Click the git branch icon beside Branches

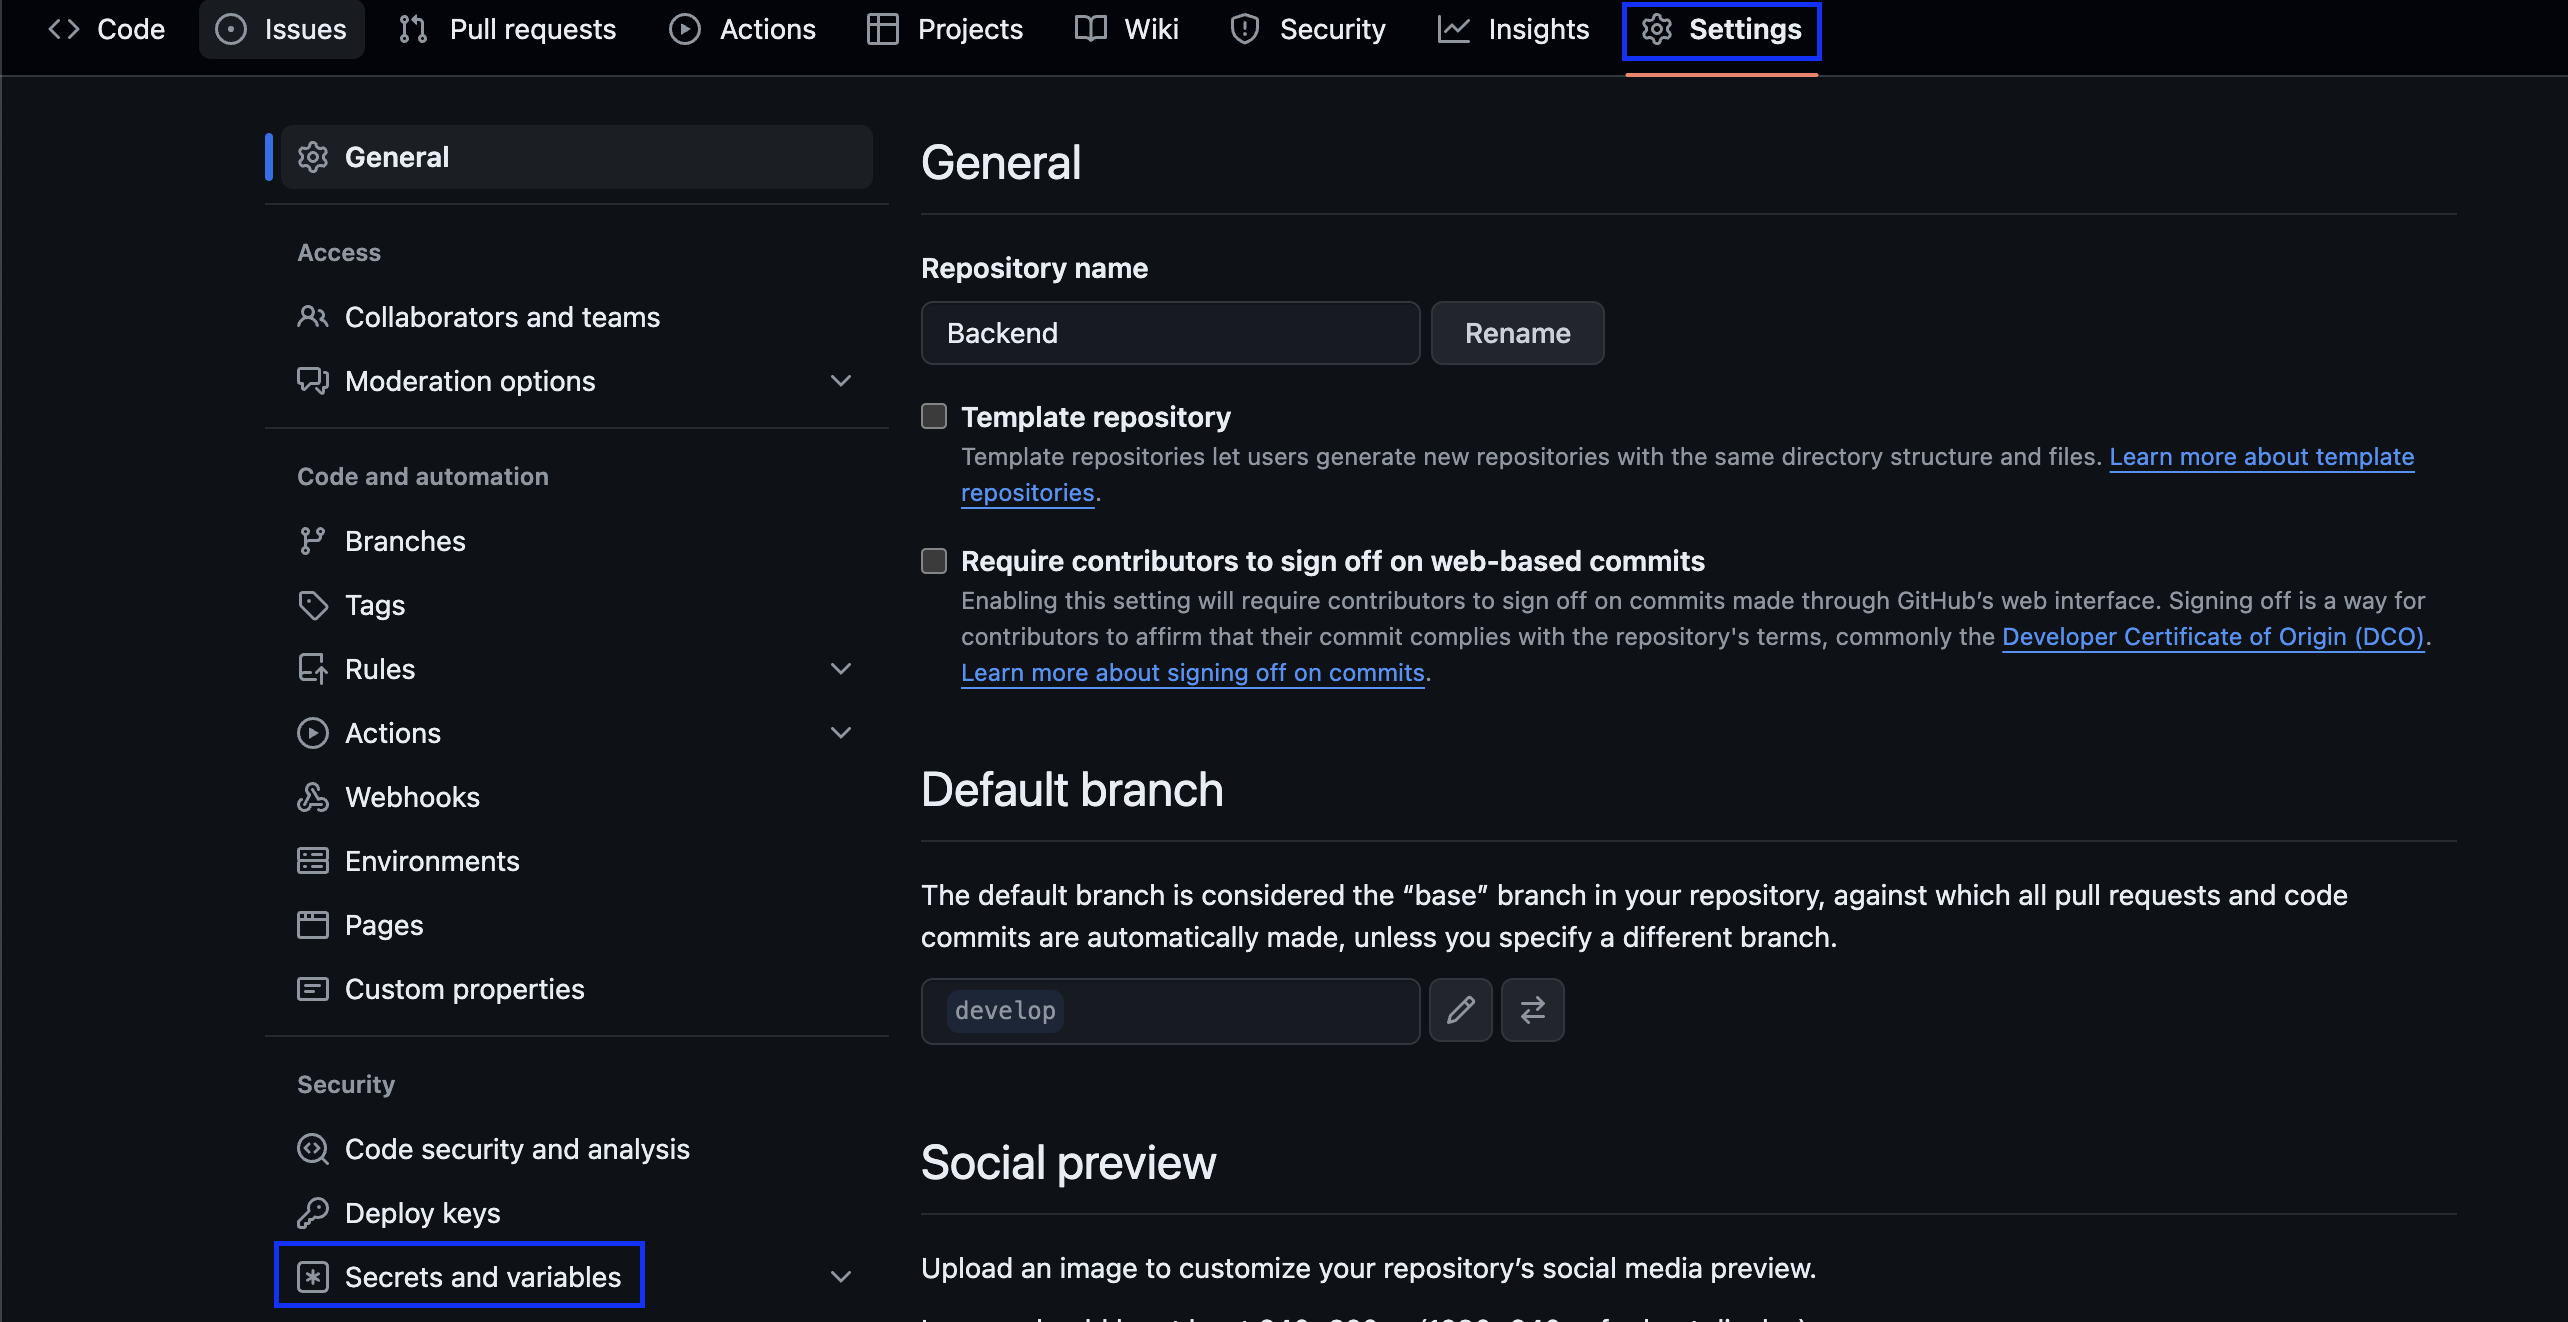313,541
